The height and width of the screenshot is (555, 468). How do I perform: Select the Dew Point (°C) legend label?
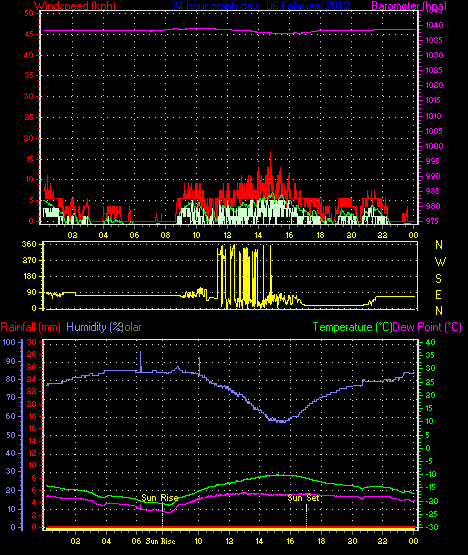click(427, 327)
